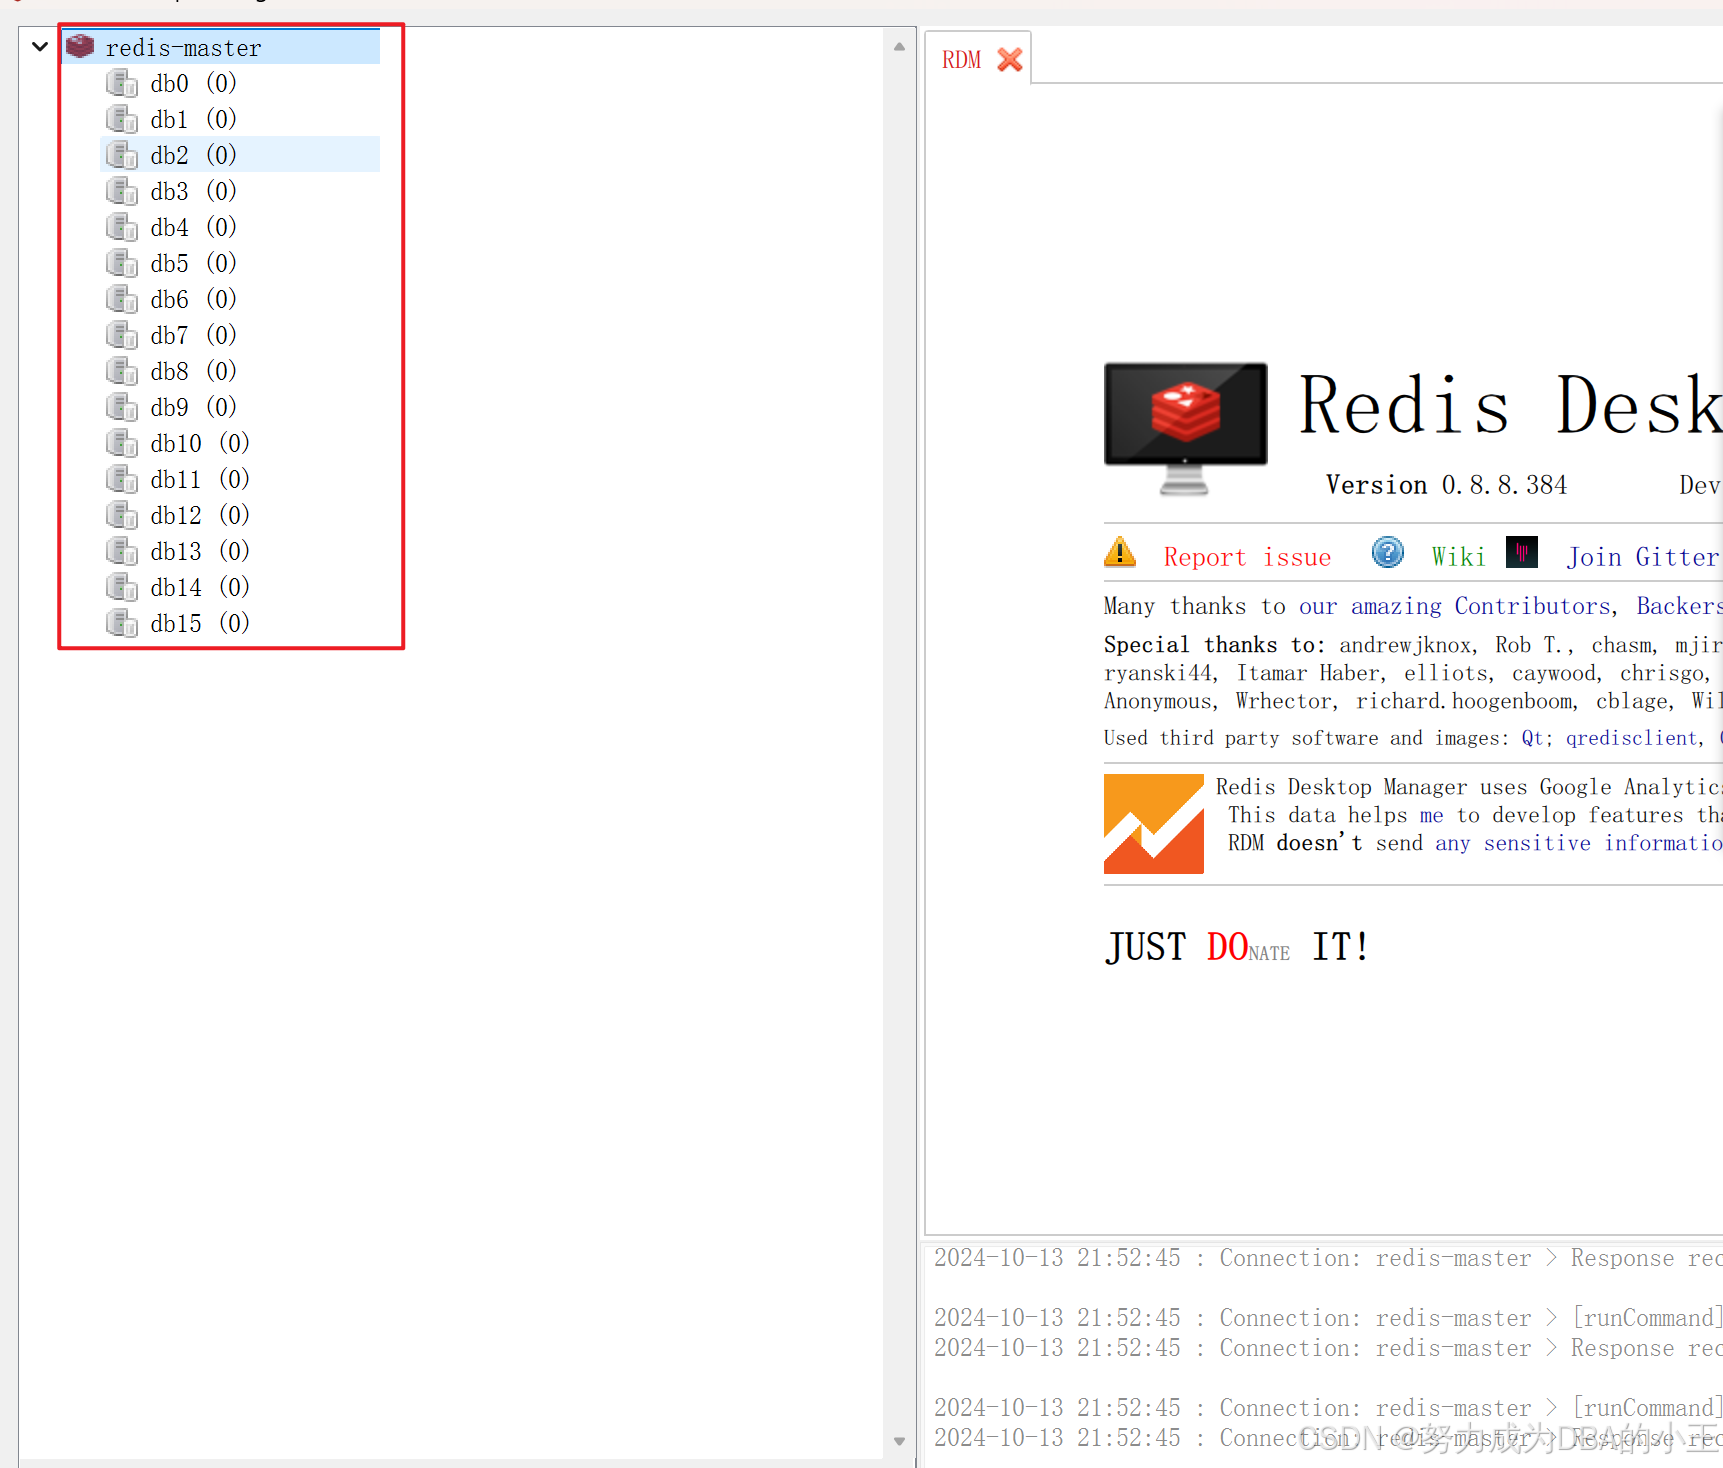The width and height of the screenshot is (1723, 1468).
Task: Click the tree panel scroll down arrow
Action: (899, 1441)
